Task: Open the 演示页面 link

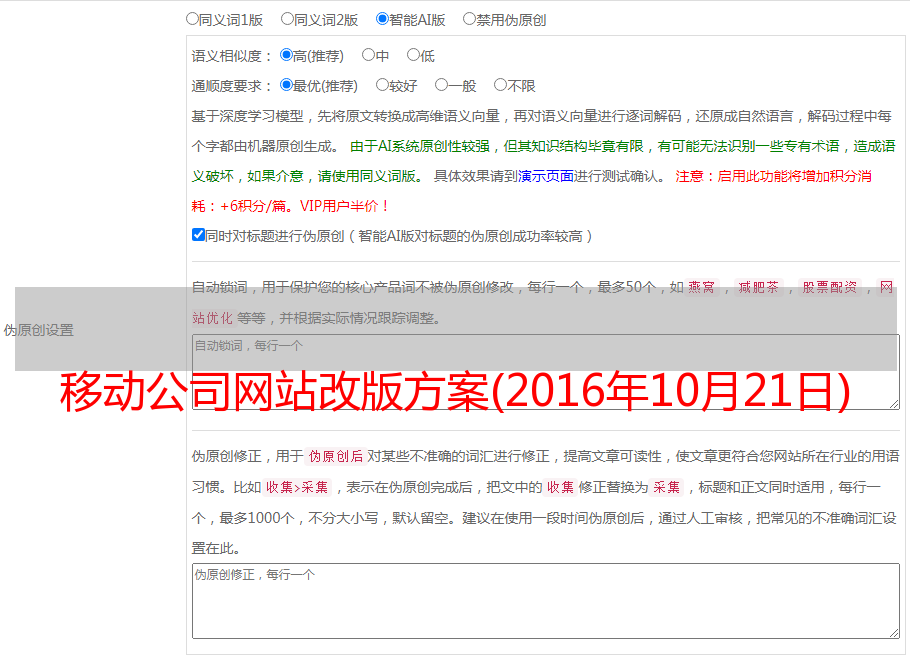Action: [x=546, y=176]
